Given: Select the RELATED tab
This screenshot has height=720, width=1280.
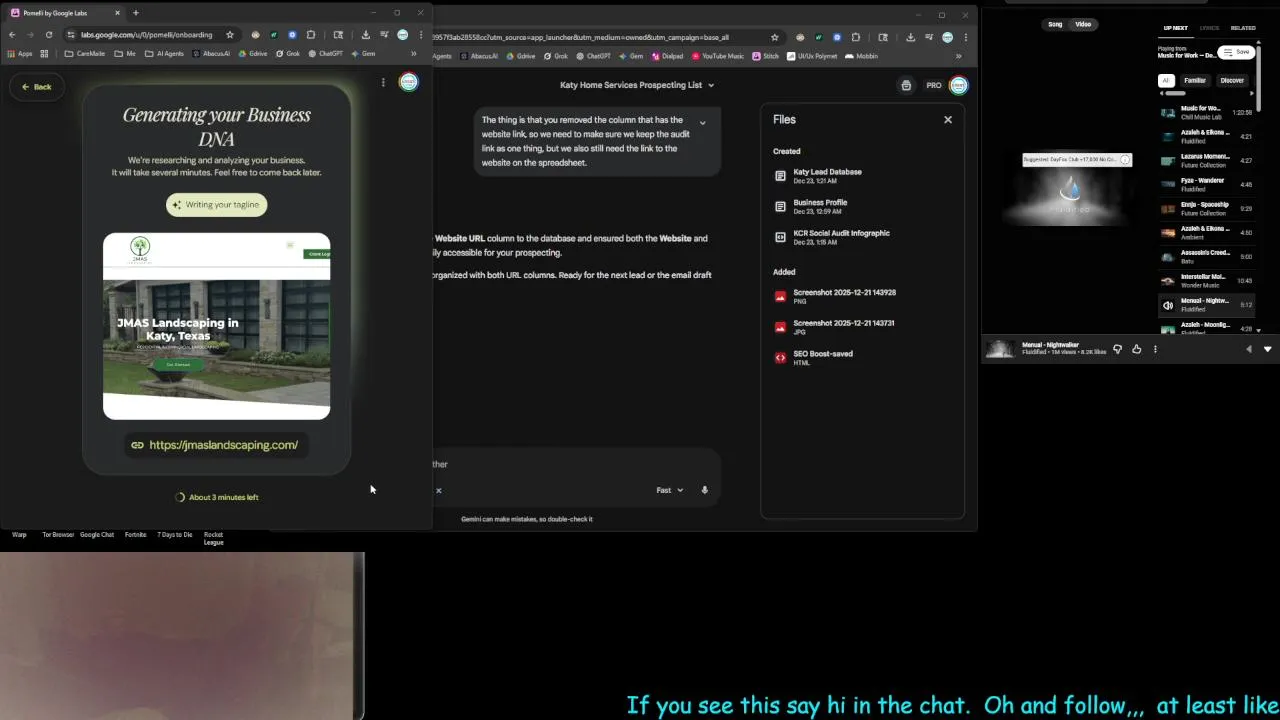Looking at the screenshot, I should tap(1243, 28).
